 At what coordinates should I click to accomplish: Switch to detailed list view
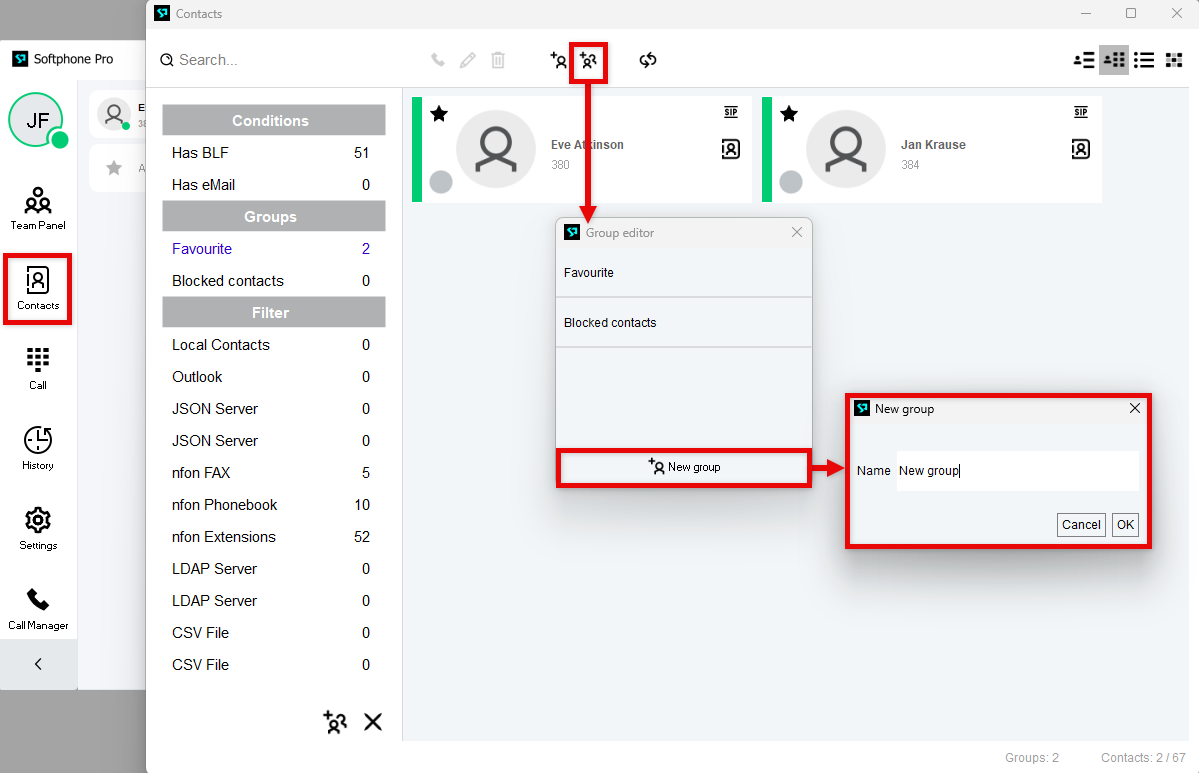click(1084, 60)
